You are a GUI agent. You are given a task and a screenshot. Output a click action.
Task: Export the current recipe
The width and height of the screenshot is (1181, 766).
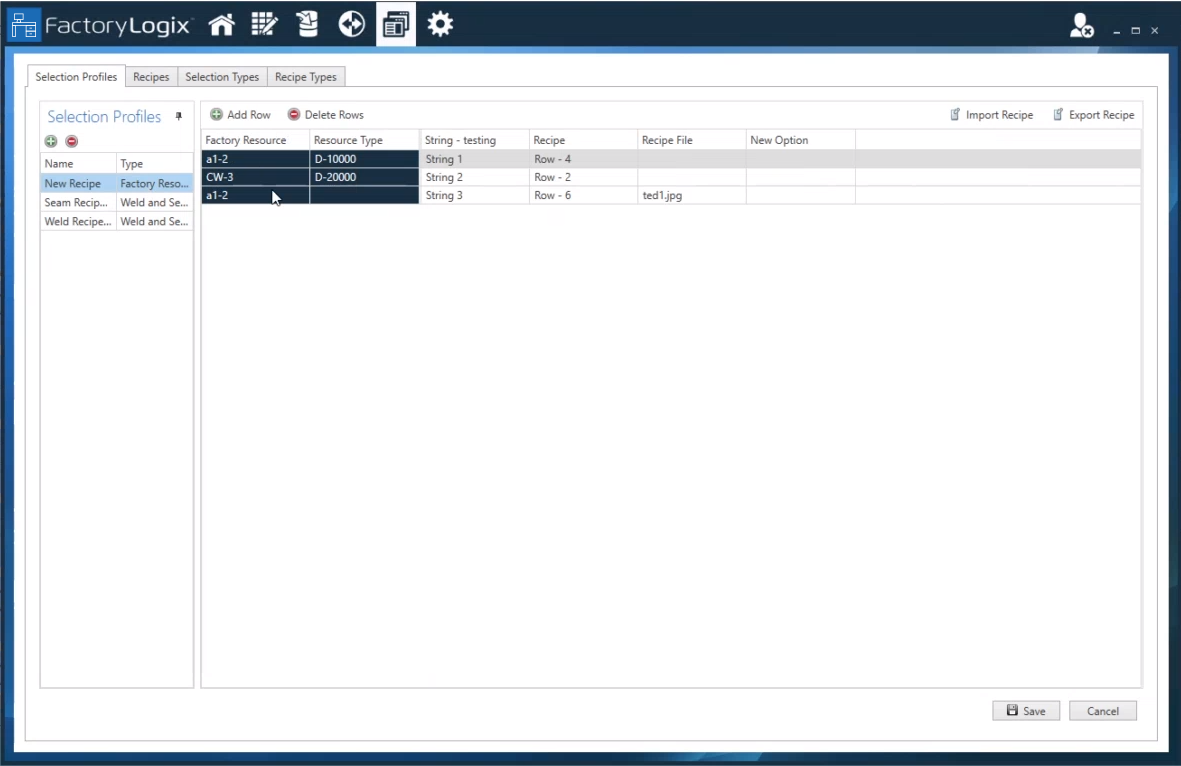click(x=1093, y=114)
